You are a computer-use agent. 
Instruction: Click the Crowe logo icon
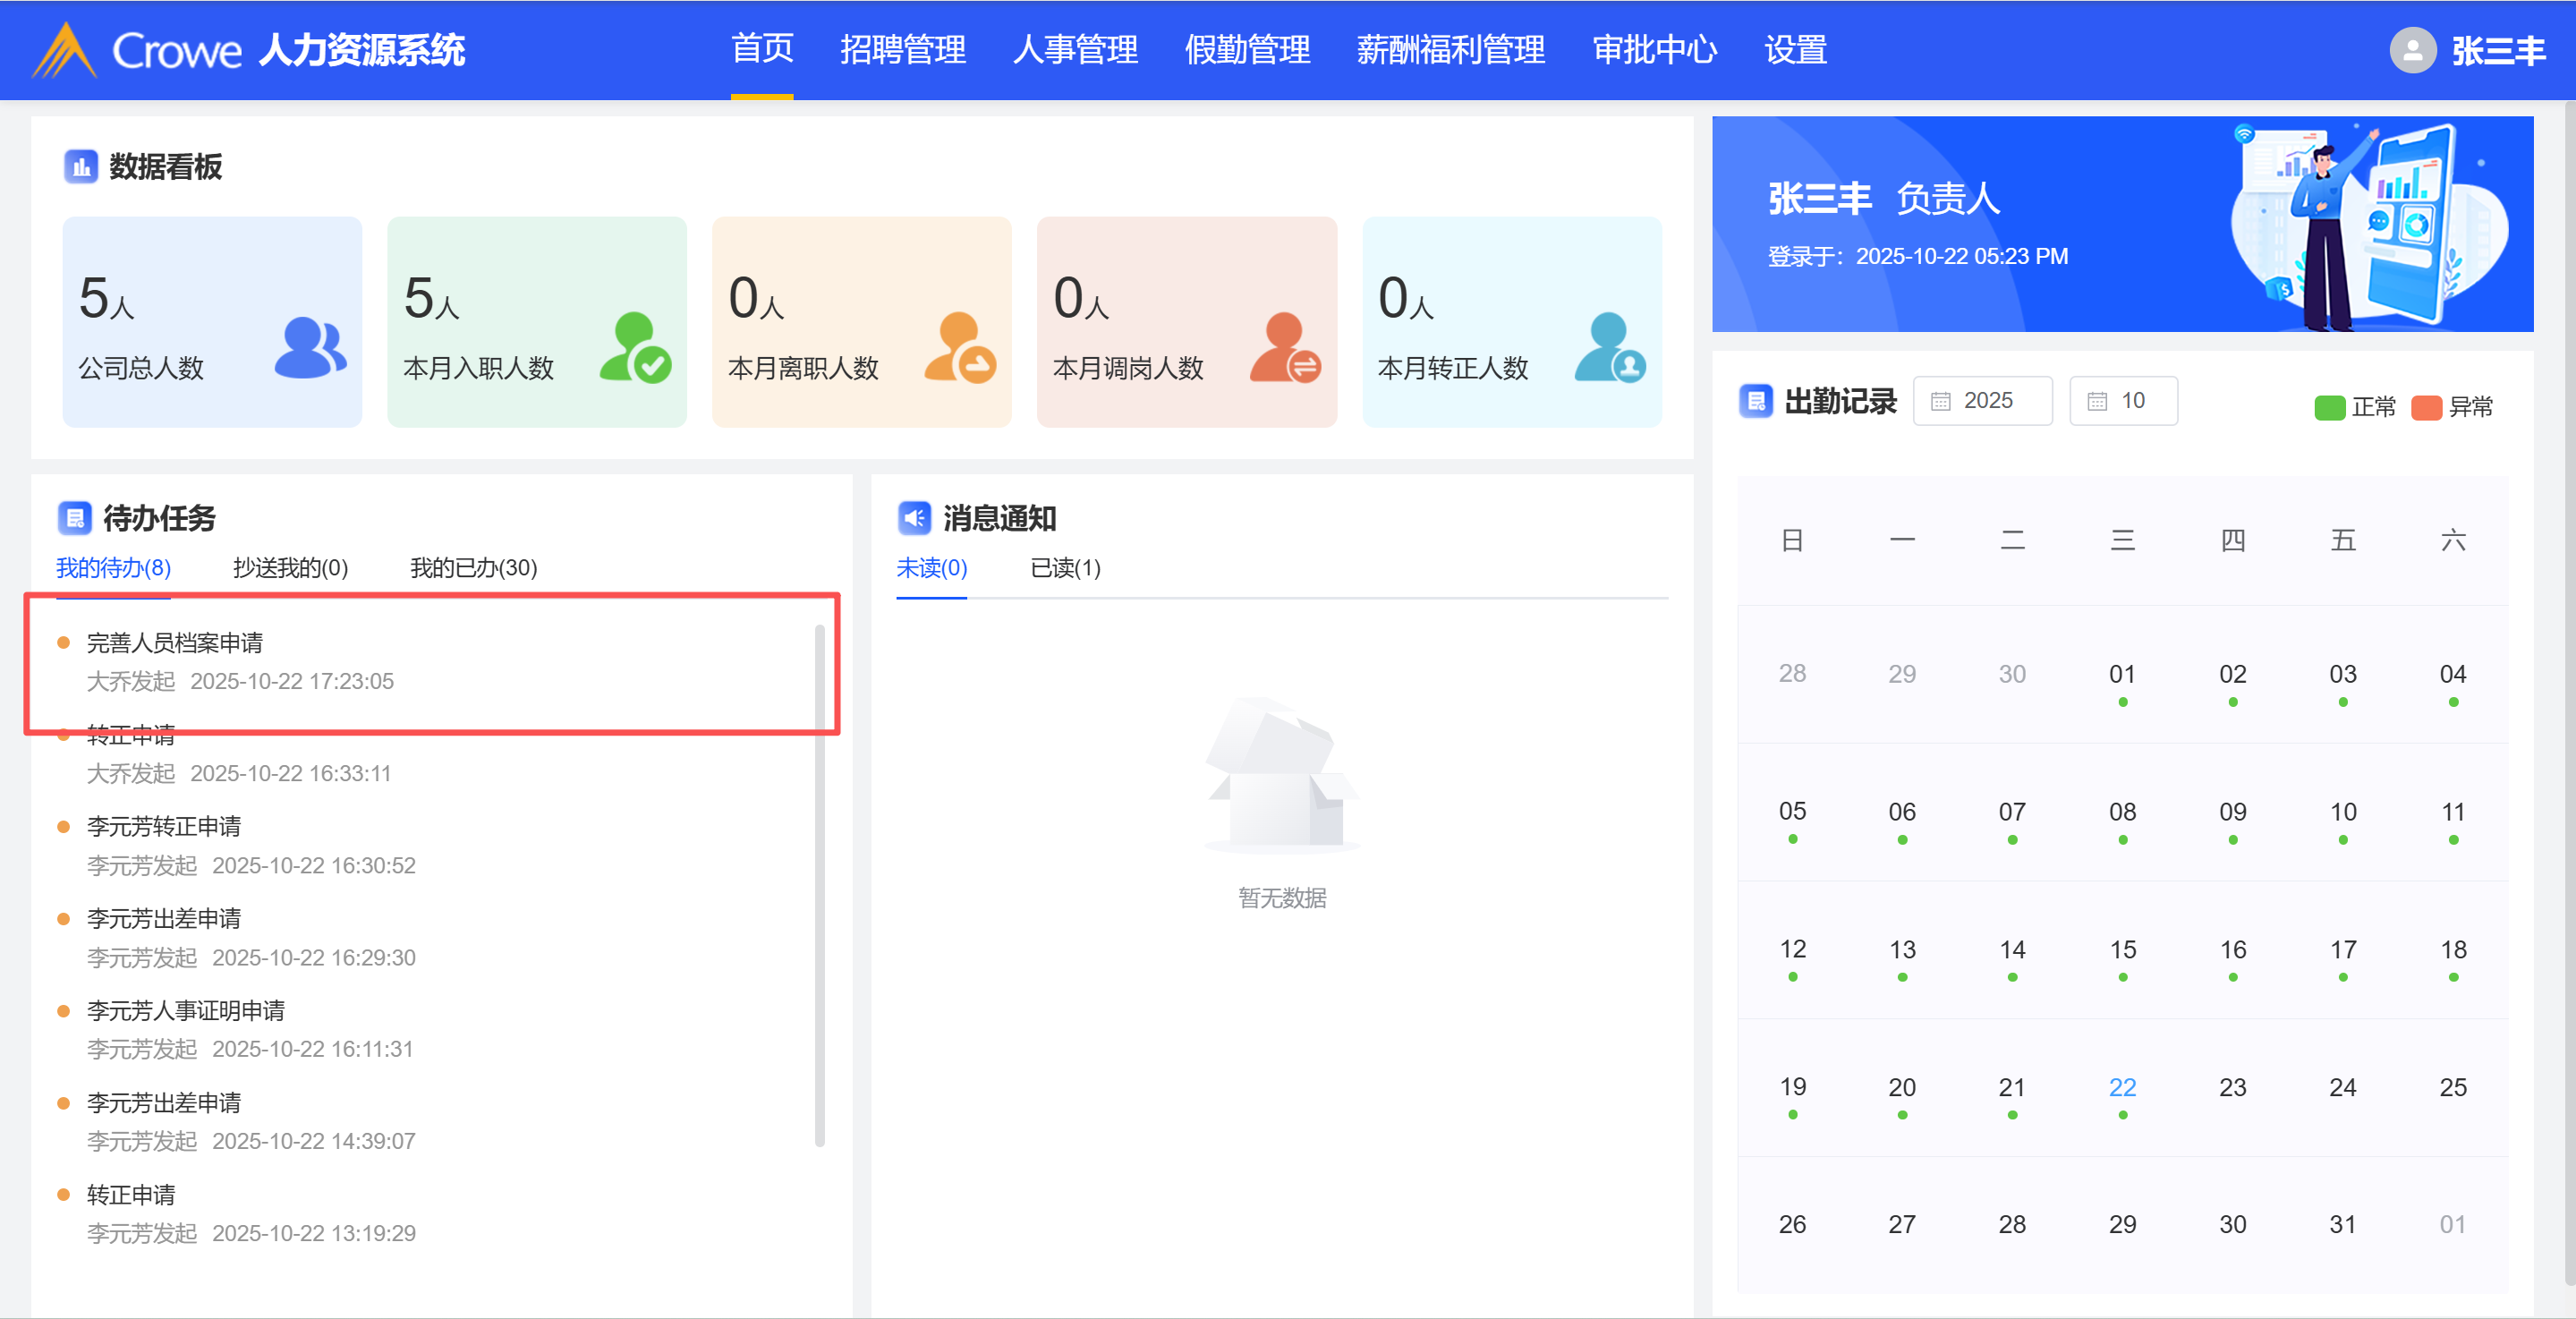[x=64, y=50]
